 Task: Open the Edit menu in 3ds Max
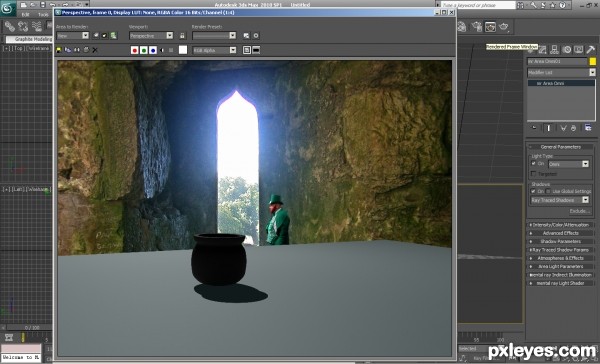coord(25,15)
